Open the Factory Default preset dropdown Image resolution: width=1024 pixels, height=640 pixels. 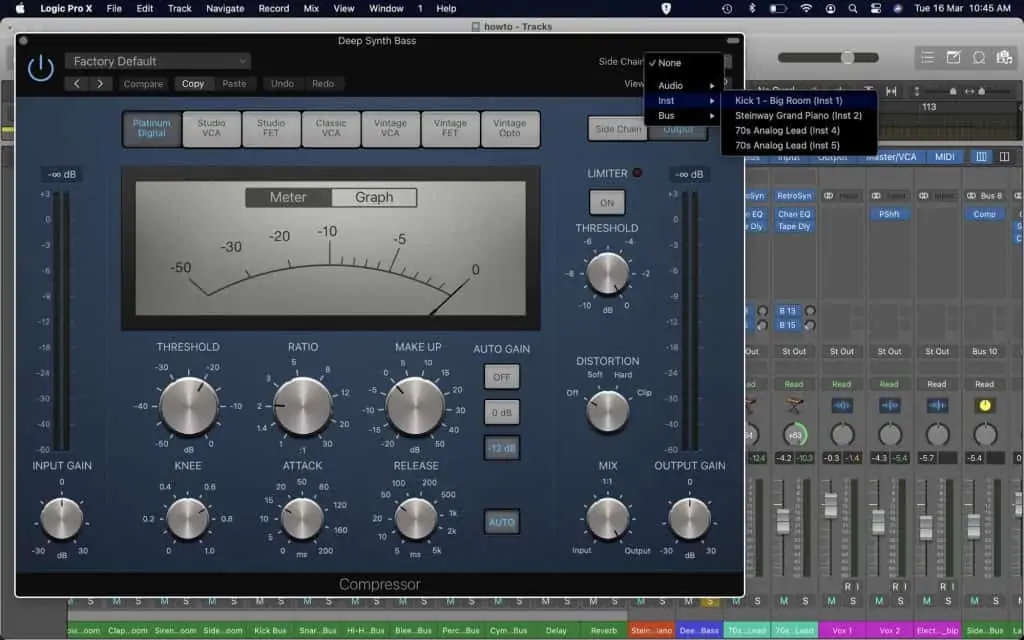pyautogui.click(x=158, y=61)
